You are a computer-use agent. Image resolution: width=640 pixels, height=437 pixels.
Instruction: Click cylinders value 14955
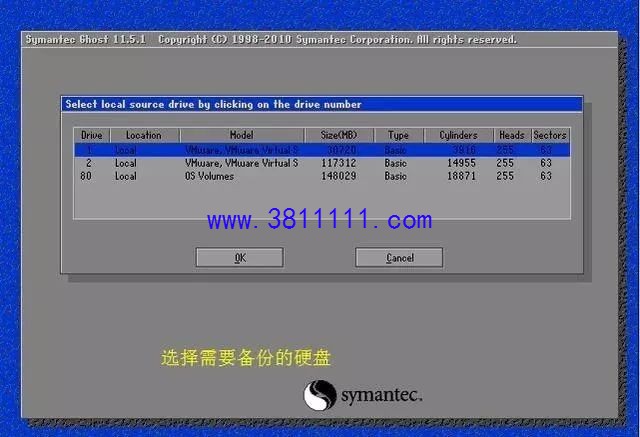tap(461, 163)
